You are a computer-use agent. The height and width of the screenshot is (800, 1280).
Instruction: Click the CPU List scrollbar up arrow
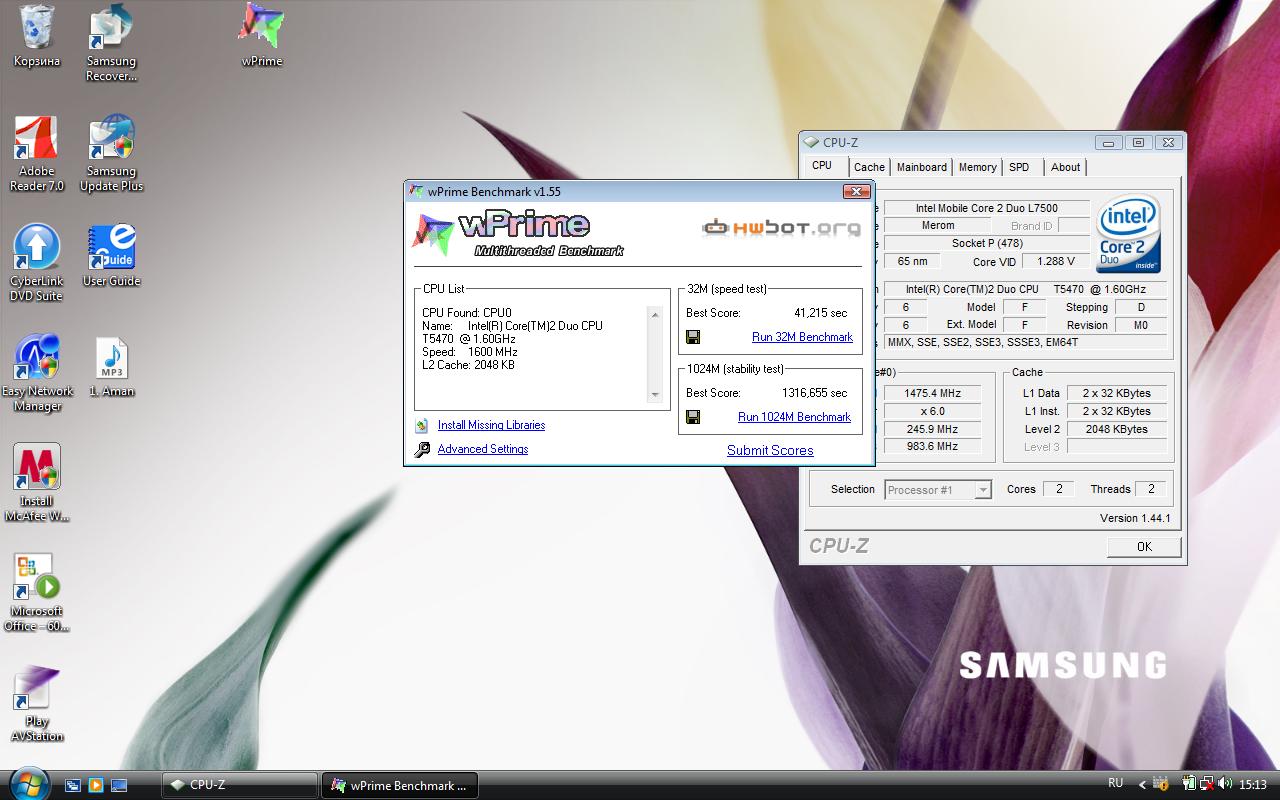pos(656,315)
